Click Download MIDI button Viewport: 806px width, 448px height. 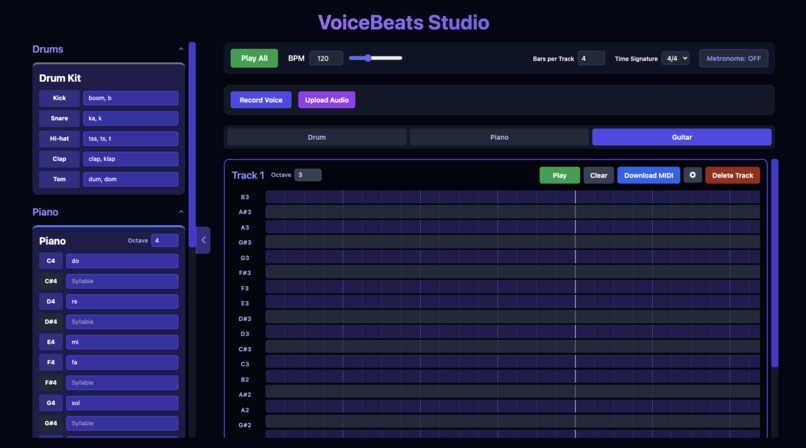pyautogui.click(x=649, y=175)
